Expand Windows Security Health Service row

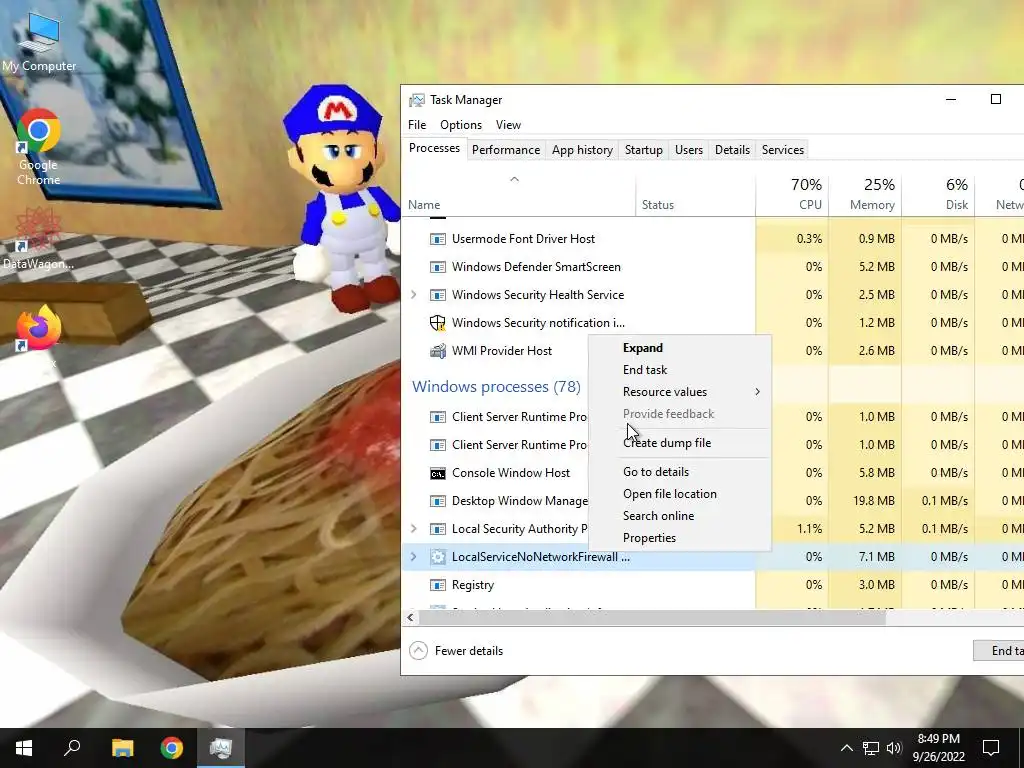(413, 295)
